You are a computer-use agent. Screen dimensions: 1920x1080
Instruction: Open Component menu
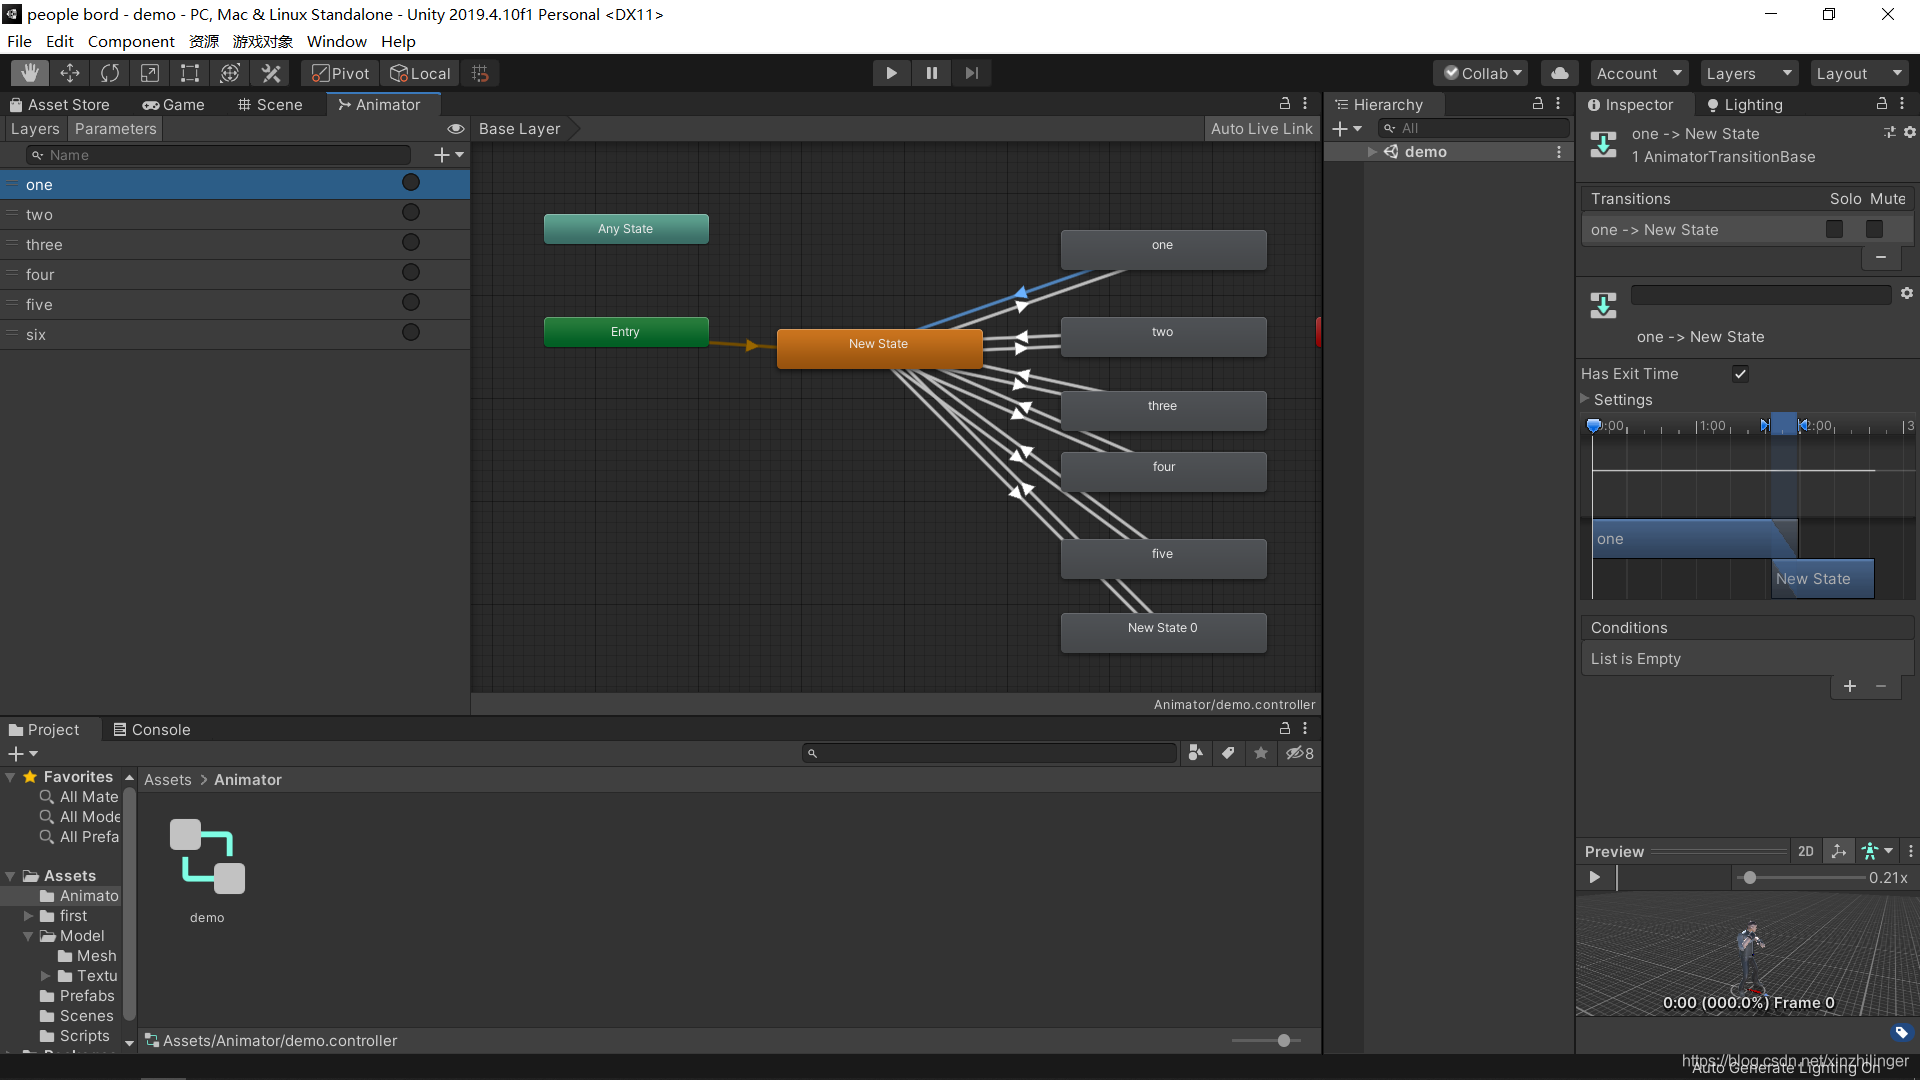[131, 41]
